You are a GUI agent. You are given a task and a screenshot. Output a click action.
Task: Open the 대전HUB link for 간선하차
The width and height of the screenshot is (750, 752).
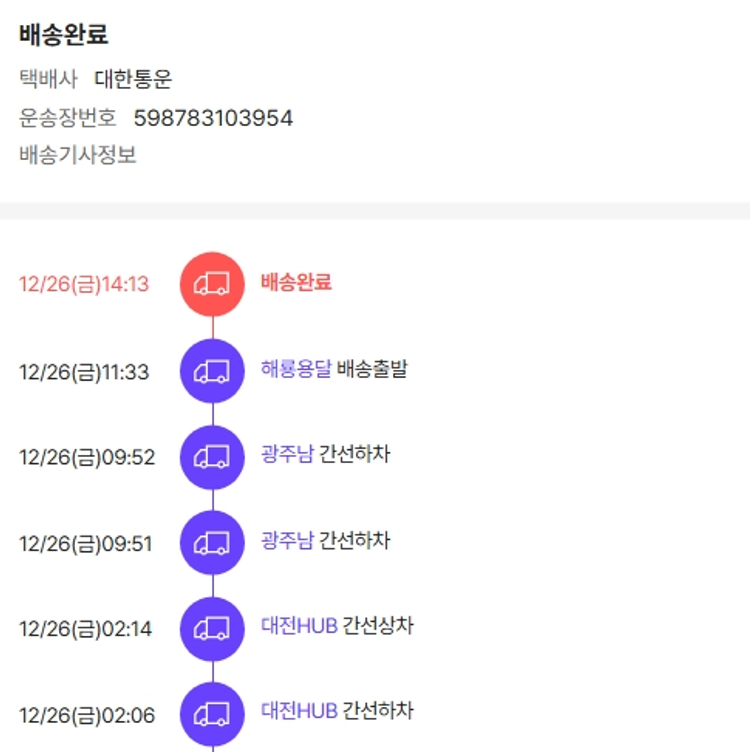coord(299,711)
